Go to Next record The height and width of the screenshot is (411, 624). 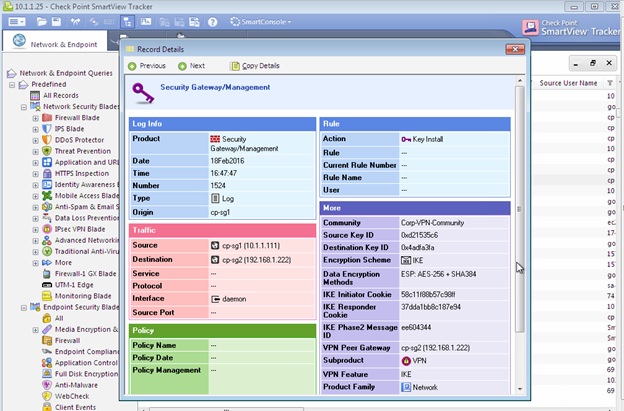tap(192, 66)
